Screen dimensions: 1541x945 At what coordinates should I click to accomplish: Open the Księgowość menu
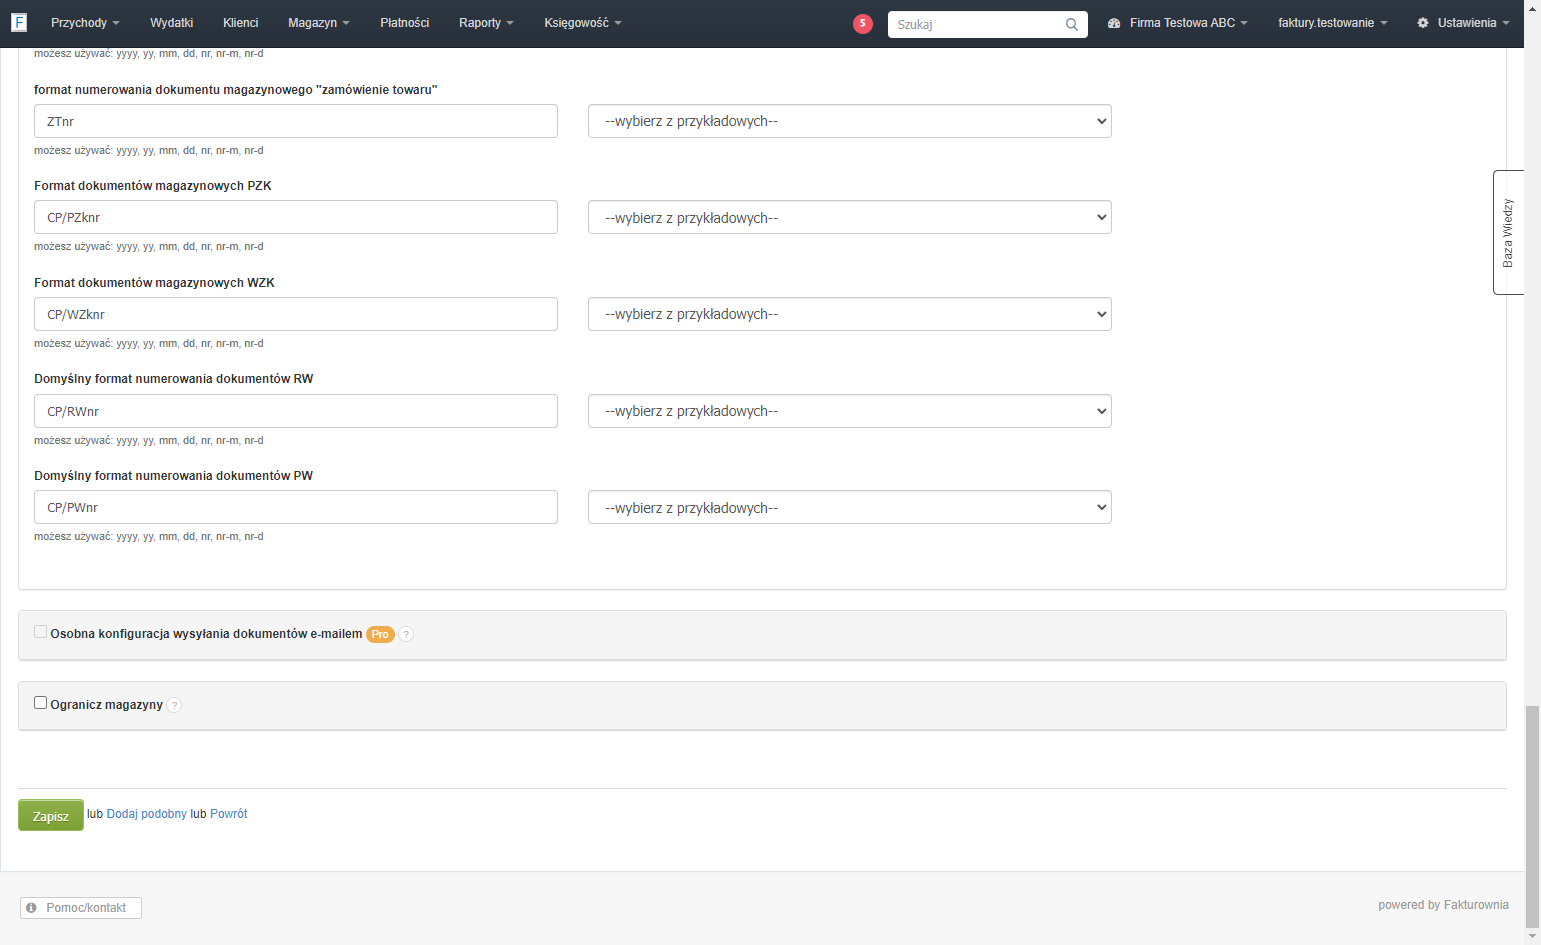tap(583, 23)
